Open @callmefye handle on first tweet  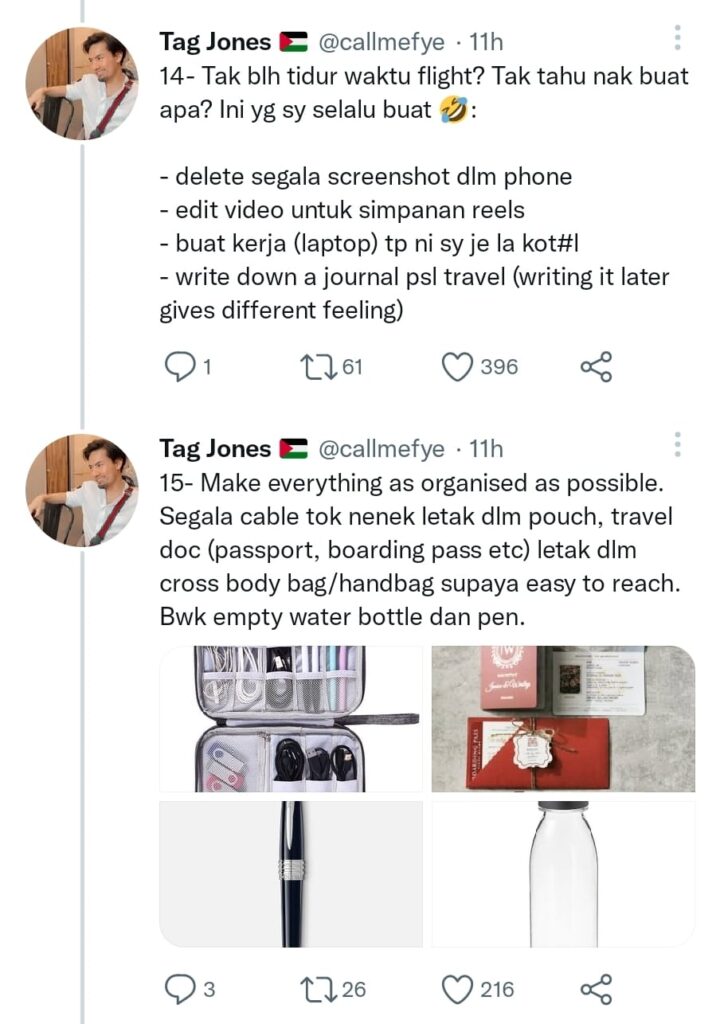pos(382,42)
